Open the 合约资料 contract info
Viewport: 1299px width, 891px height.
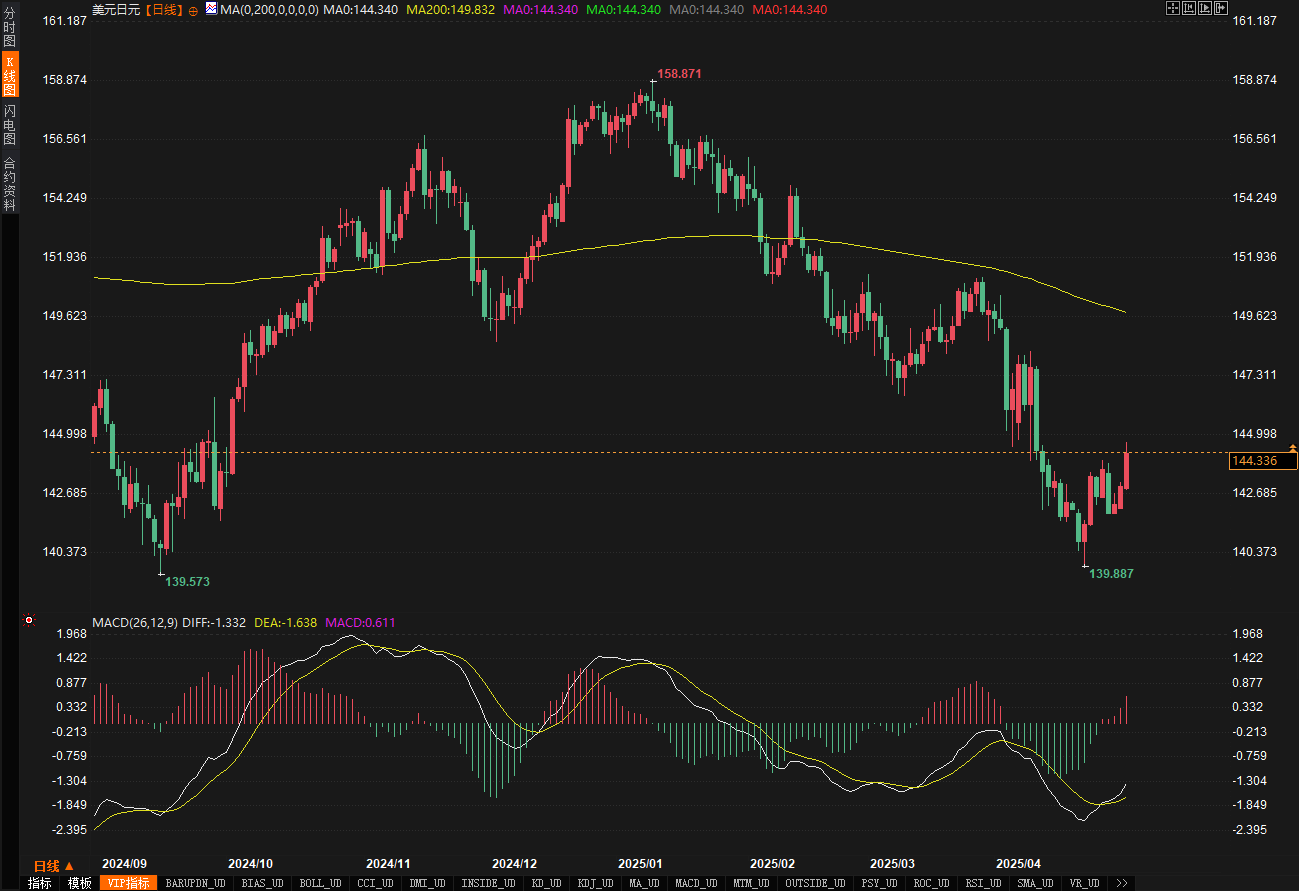[9, 183]
